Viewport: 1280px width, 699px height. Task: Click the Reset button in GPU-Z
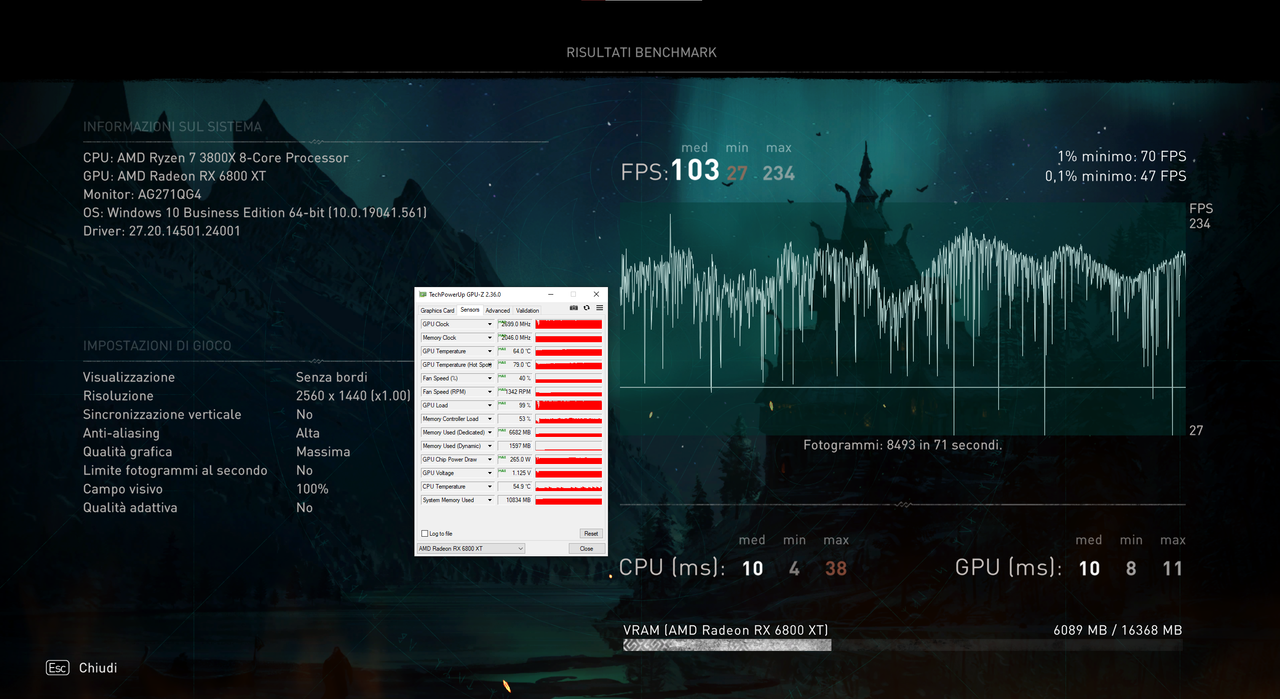pos(591,534)
